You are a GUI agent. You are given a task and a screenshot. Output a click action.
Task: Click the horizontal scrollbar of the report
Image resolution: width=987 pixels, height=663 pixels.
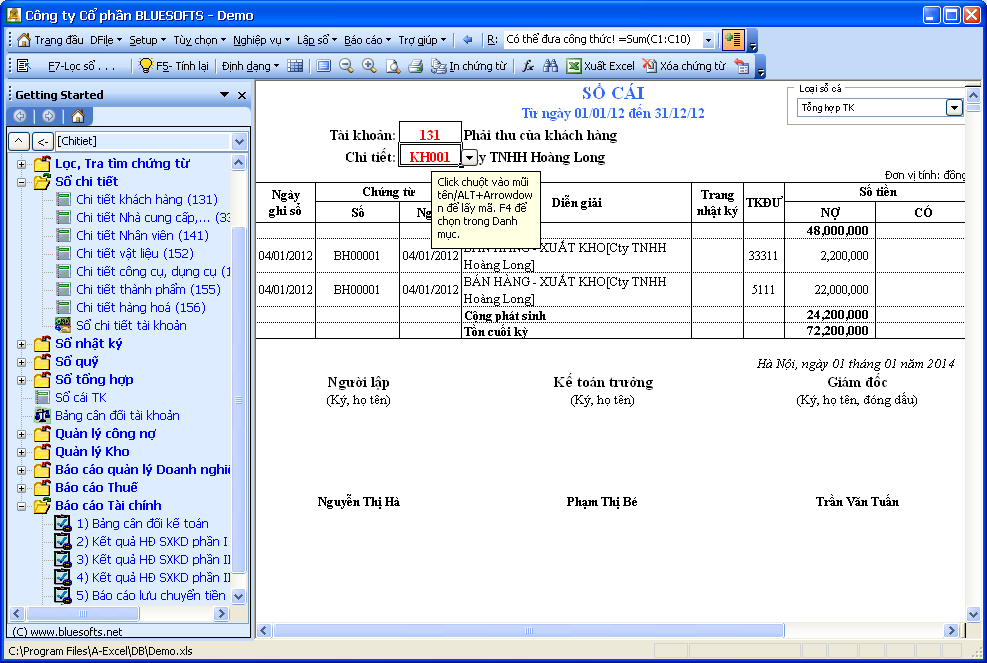[600, 630]
